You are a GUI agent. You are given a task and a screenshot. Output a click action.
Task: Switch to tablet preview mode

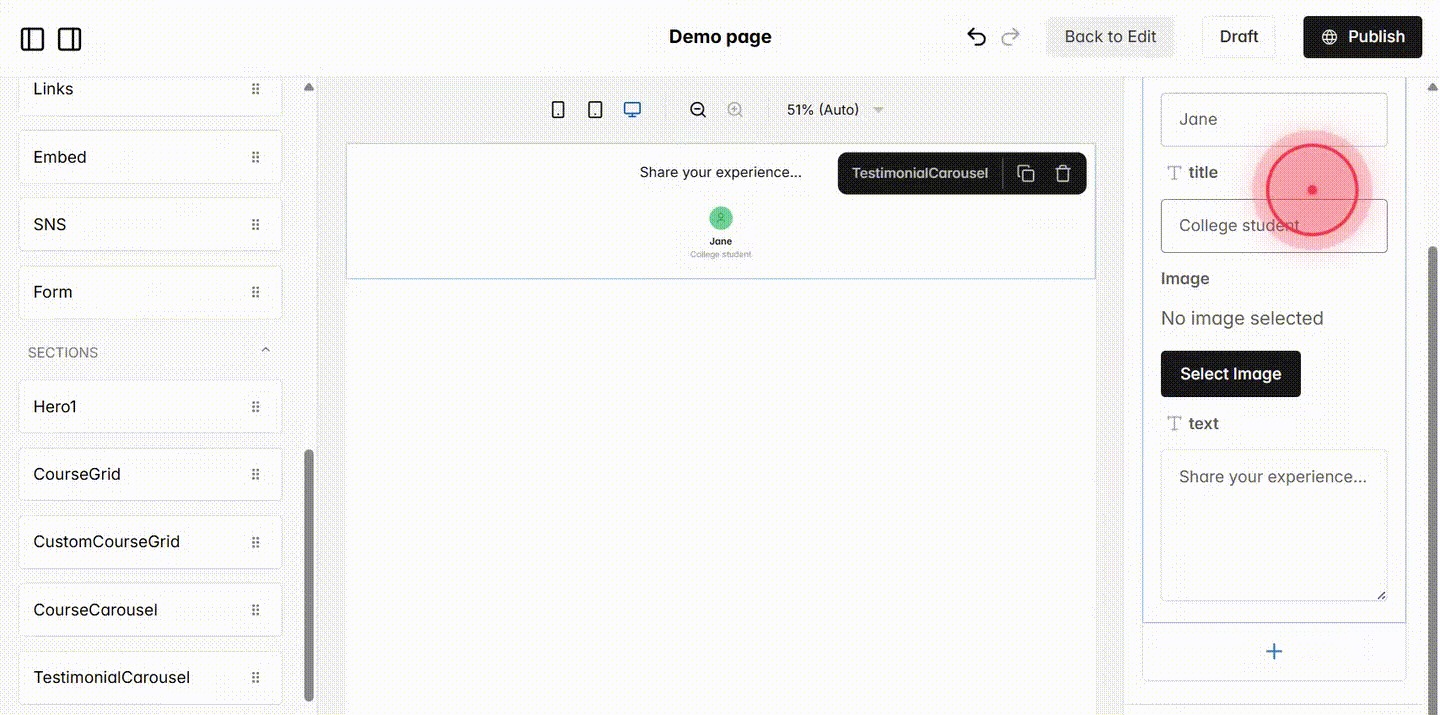pos(595,109)
